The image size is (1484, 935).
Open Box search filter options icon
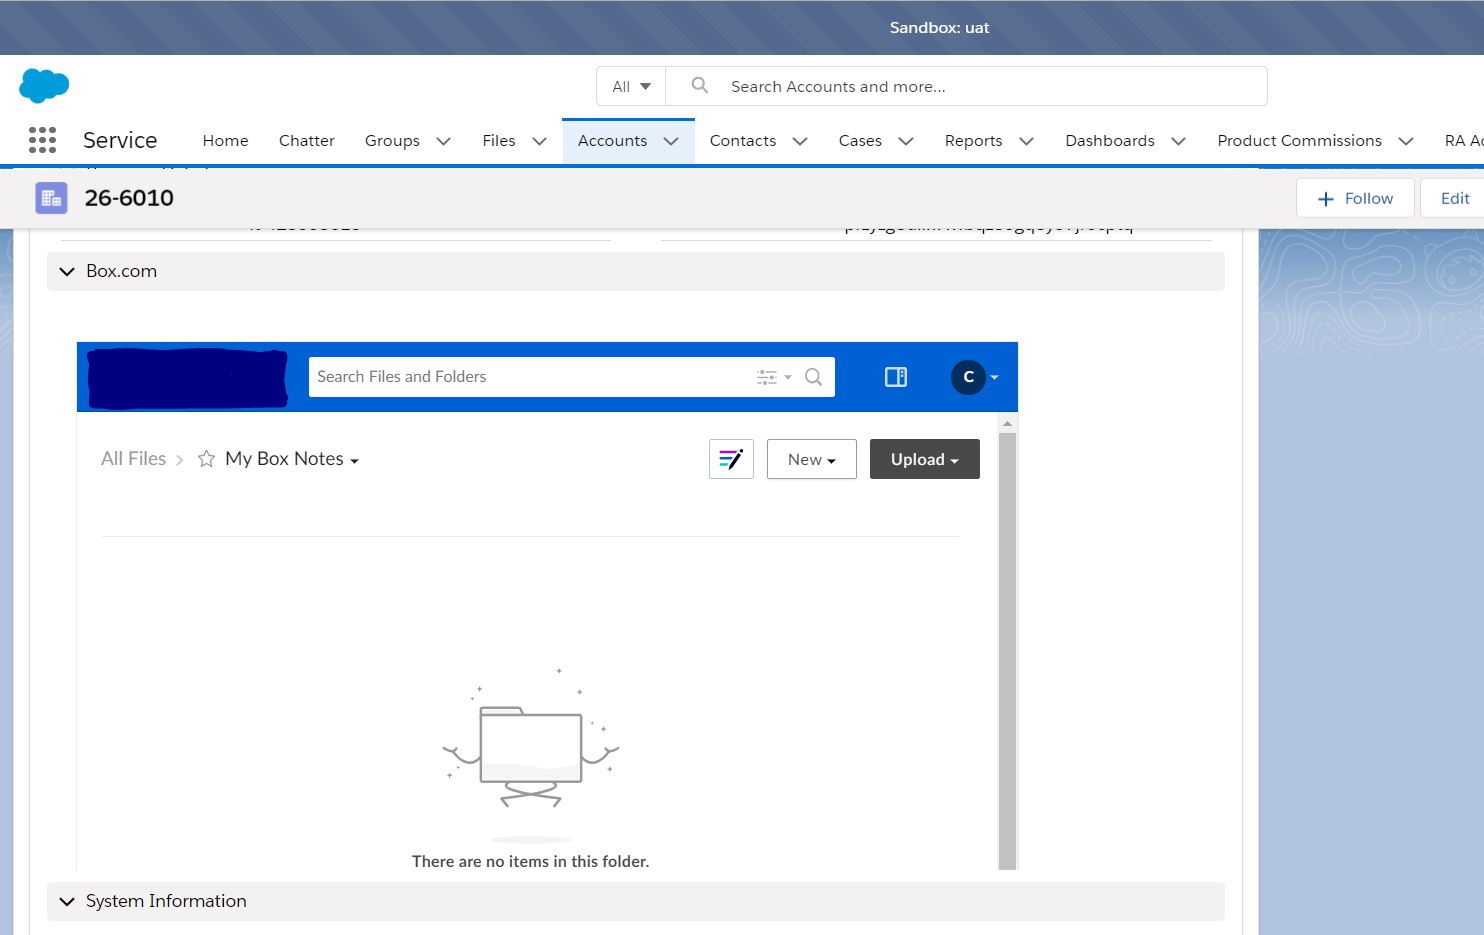point(772,377)
